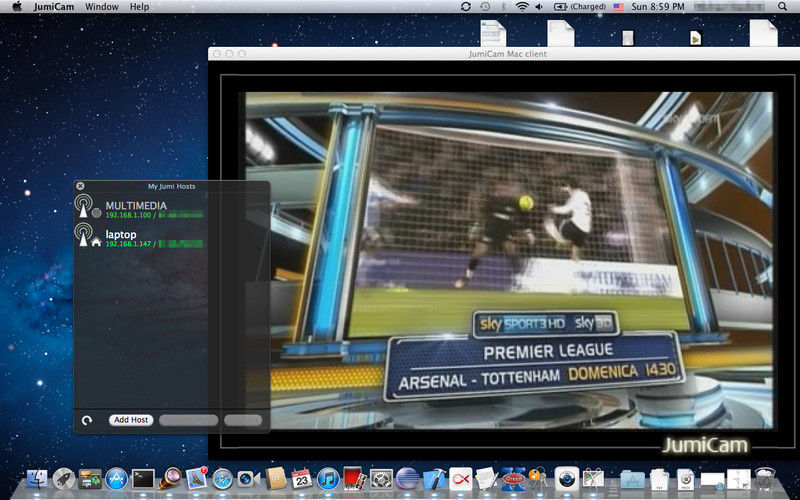Image resolution: width=800 pixels, height=500 pixels.
Task: Open Xcode hammer icon in Dock
Action: point(434,479)
